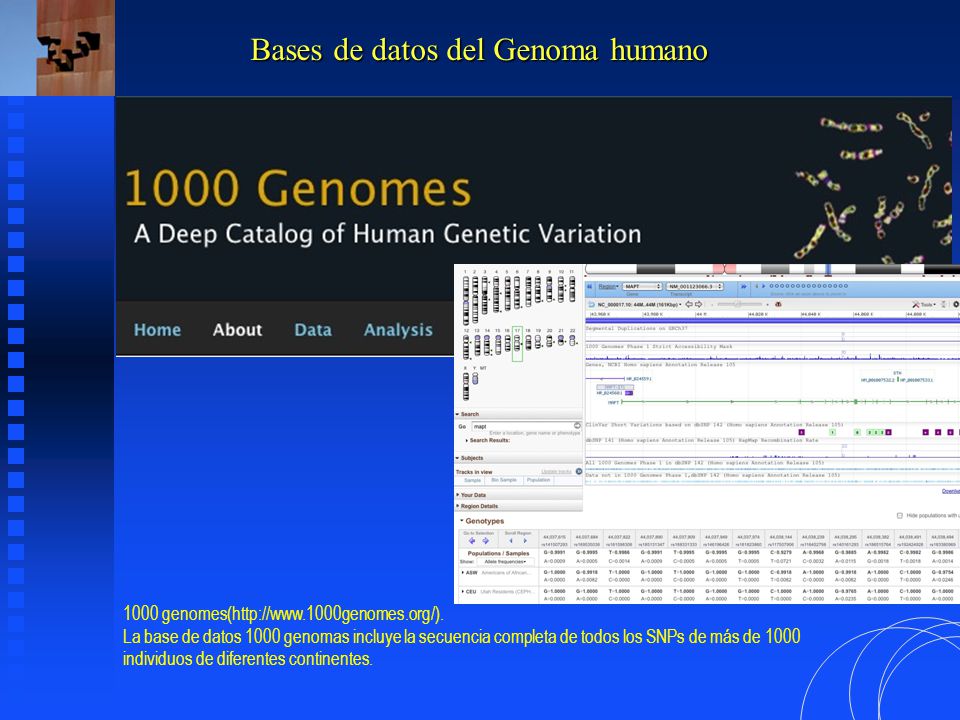This screenshot has width=960, height=720.
Task: Select chromosome 6 ideogram
Action: (517, 292)
